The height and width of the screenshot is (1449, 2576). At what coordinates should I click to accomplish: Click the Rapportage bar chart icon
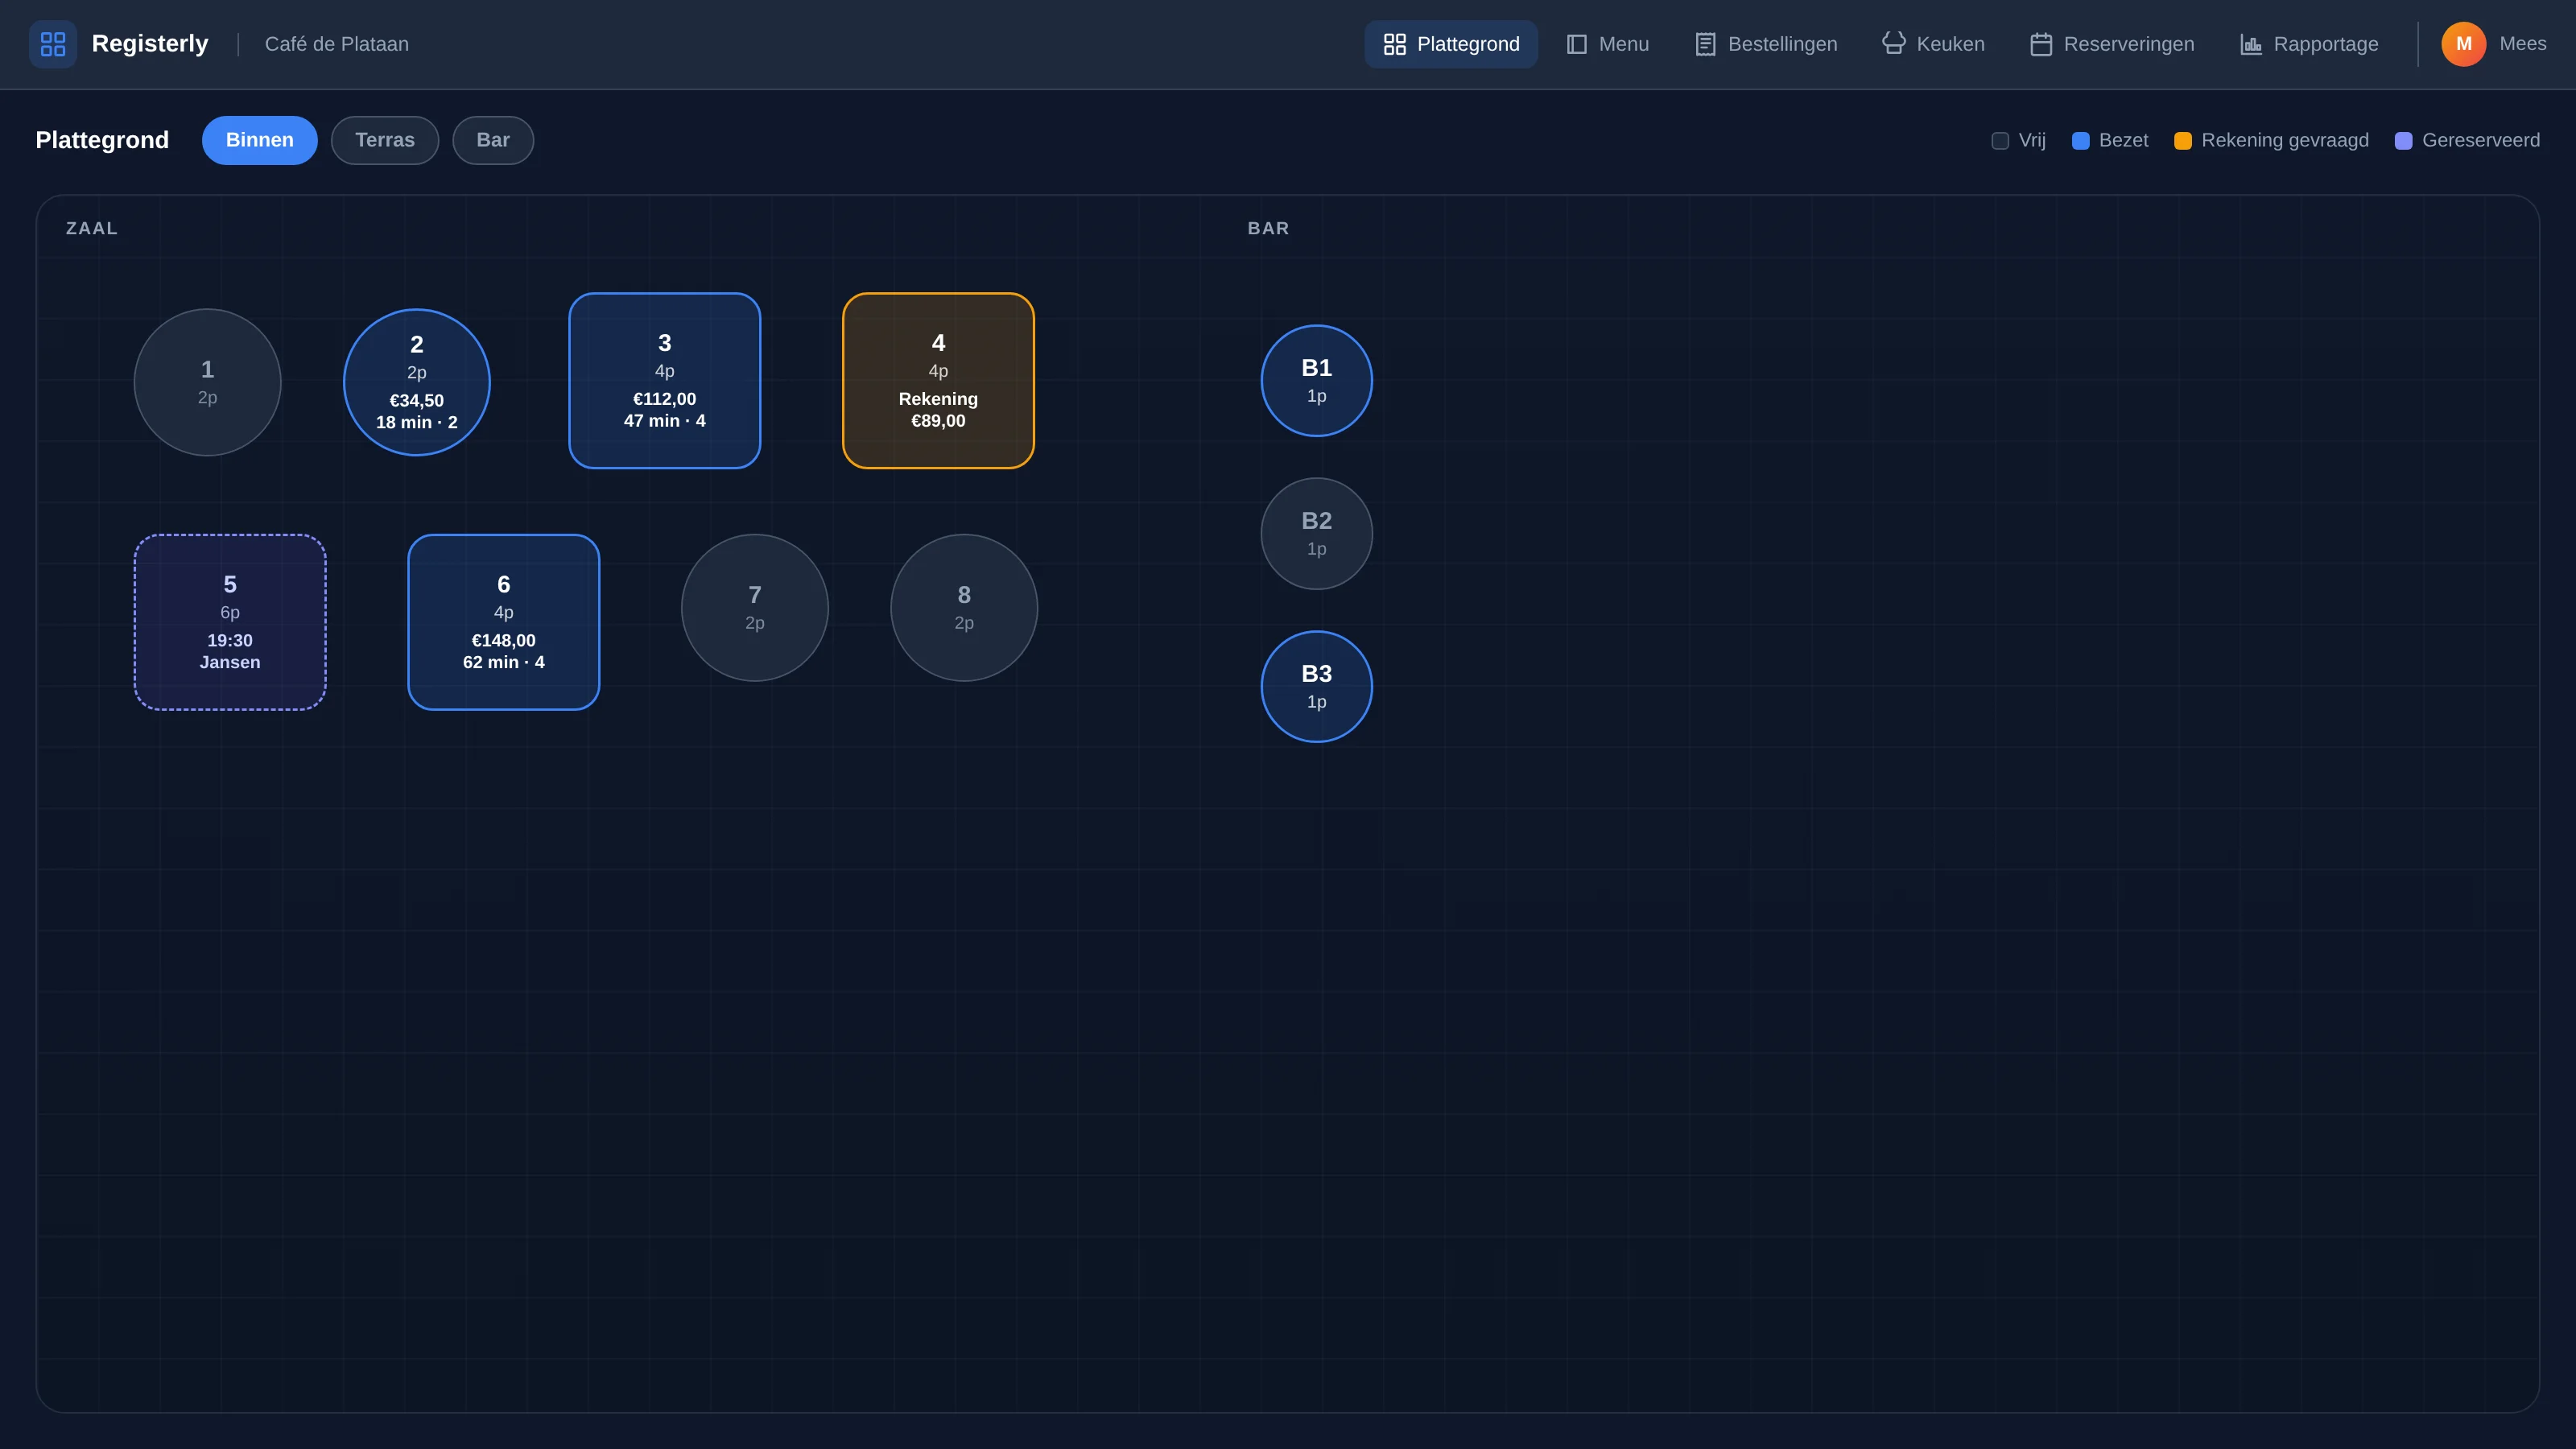(2250, 44)
